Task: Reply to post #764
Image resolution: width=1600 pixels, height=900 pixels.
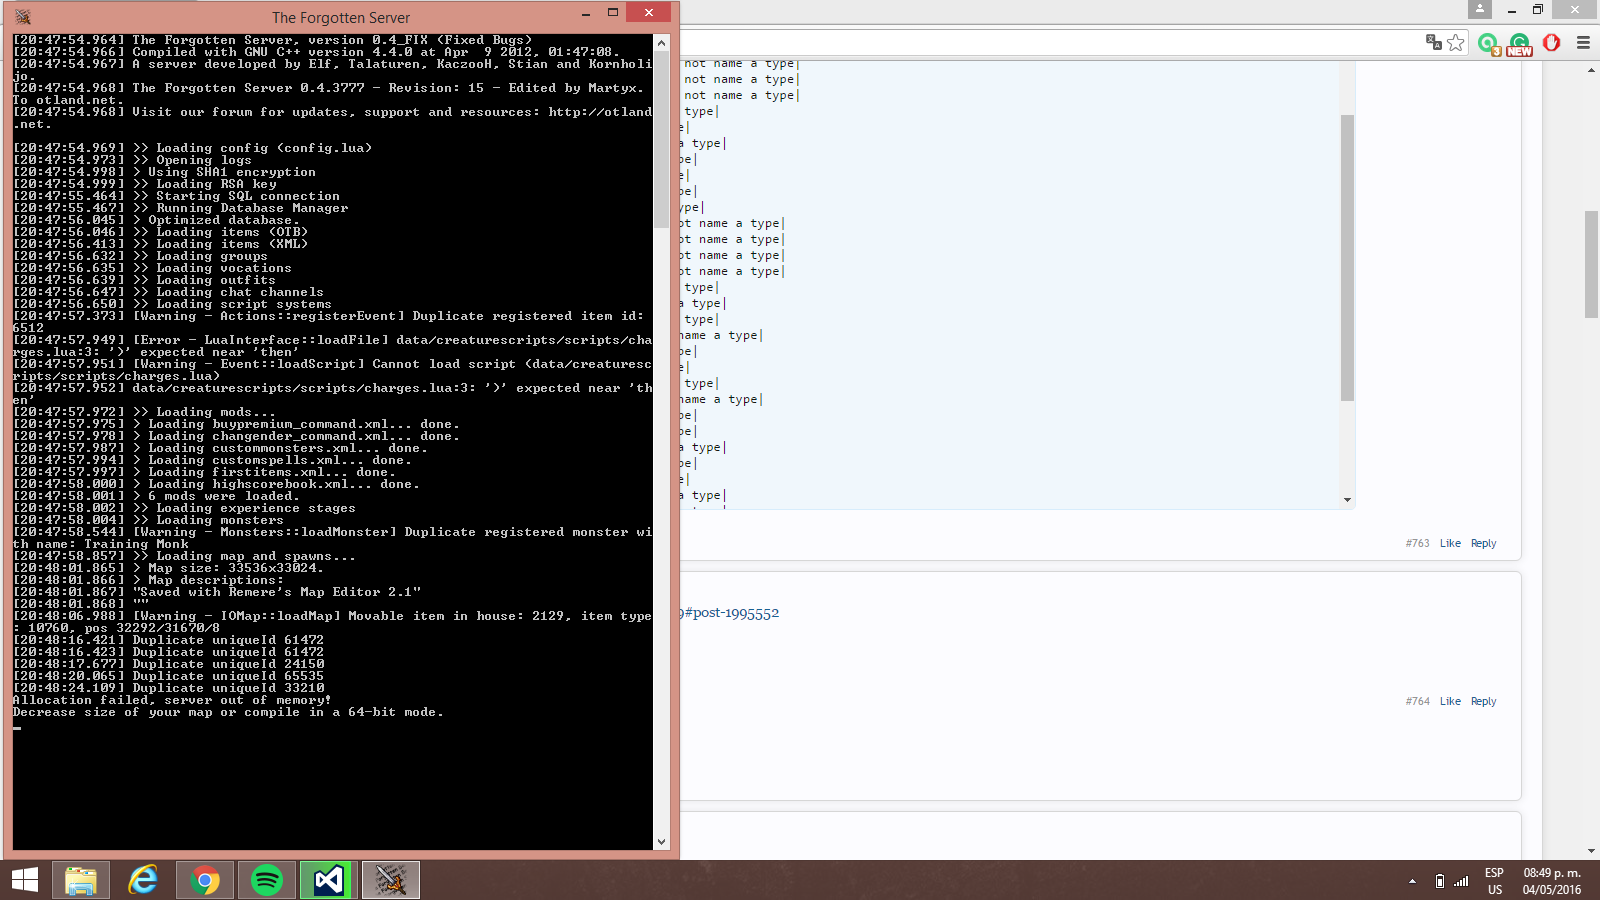Action: click(1483, 702)
